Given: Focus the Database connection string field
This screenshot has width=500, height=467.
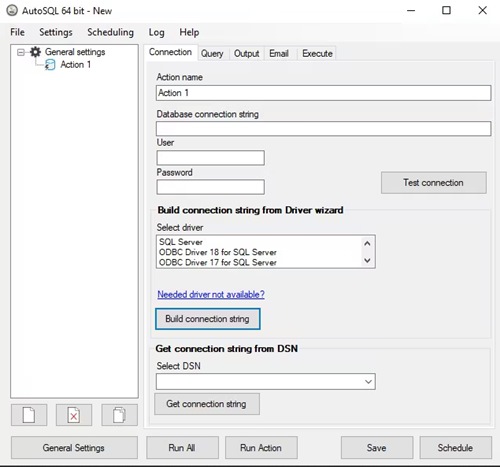Looking at the screenshot, I should [x=323, y=129].
